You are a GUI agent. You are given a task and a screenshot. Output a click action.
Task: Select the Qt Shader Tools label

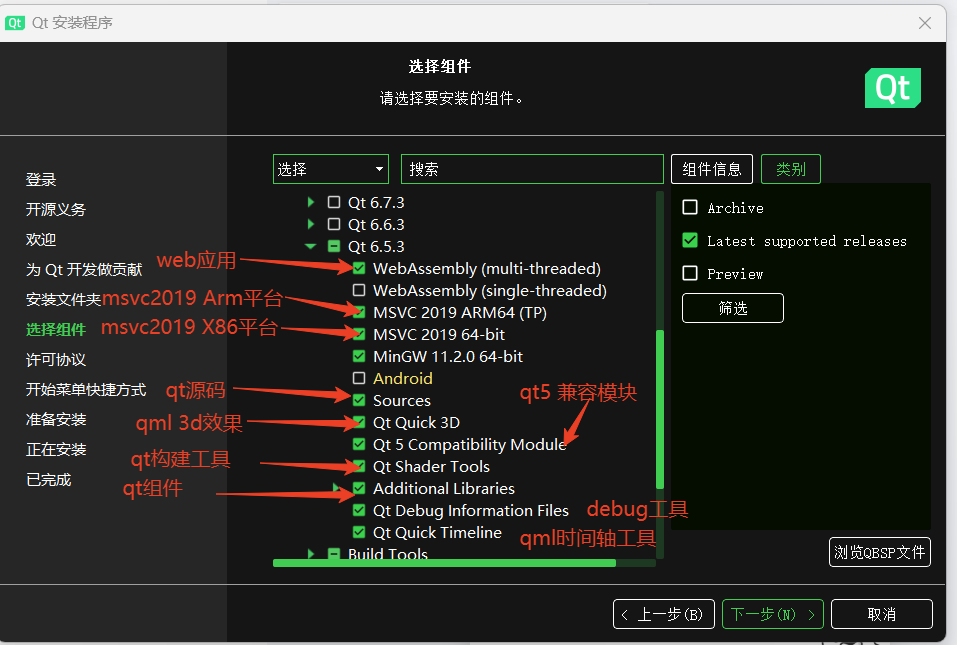(x=432, y=466)
